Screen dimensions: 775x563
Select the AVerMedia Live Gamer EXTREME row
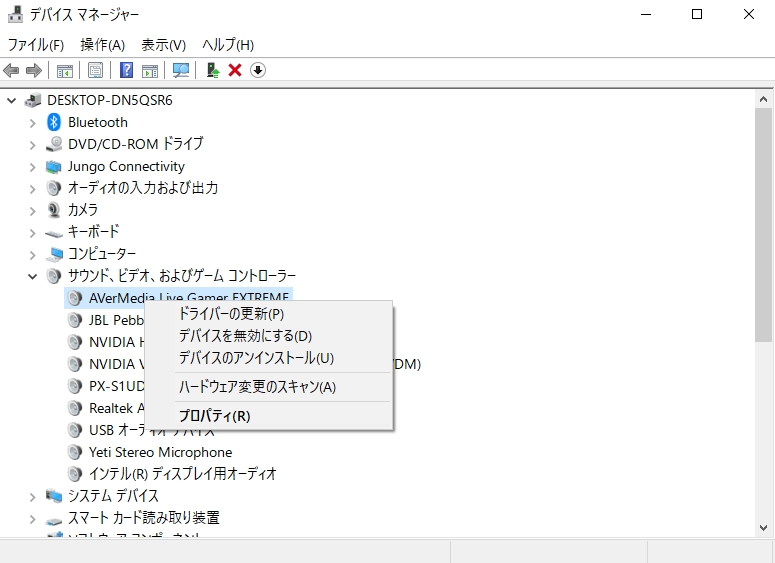click(x=178, y=297)
